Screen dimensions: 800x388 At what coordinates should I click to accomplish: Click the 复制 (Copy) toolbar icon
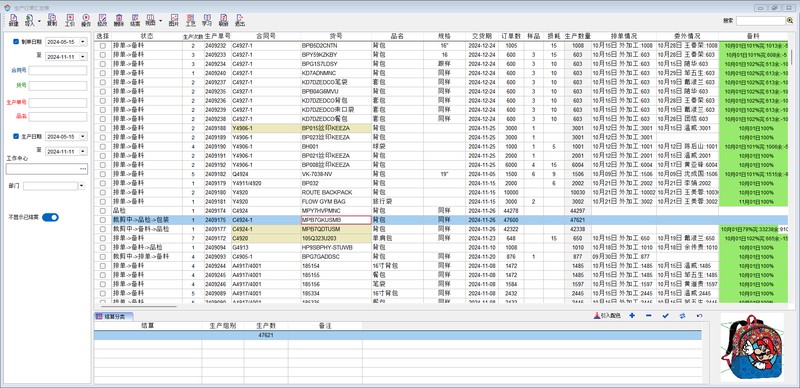52,20
